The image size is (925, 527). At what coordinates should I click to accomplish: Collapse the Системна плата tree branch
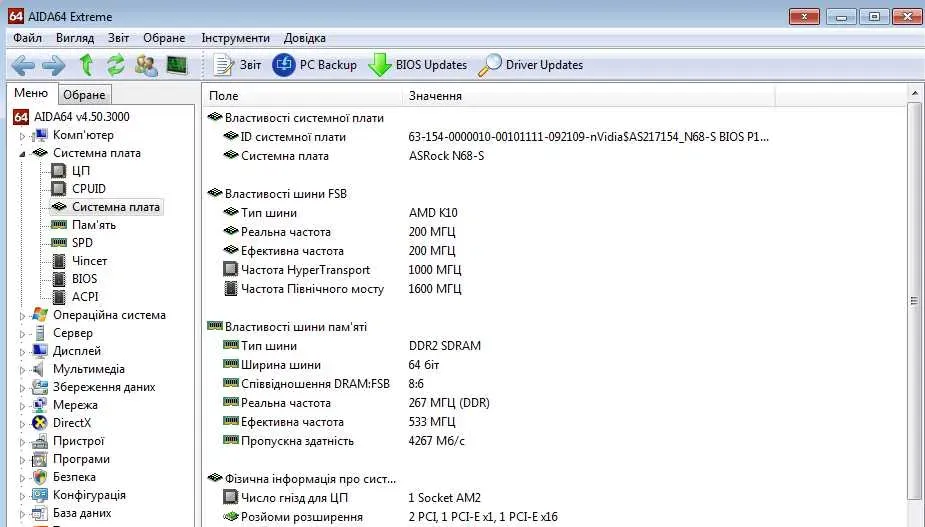pyautogui.click(x=24, y=154)
